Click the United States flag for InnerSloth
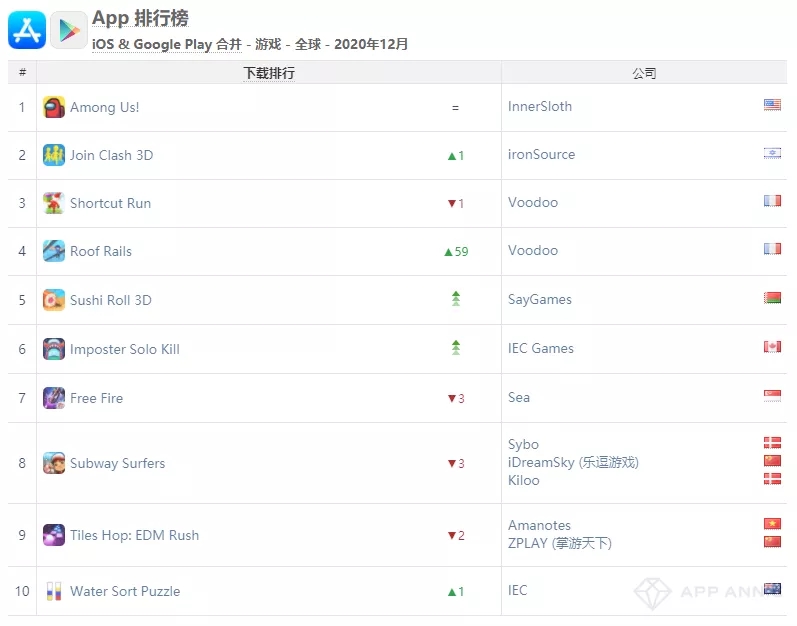The width and height of the screenshot is (797, 626). (772, 105)
